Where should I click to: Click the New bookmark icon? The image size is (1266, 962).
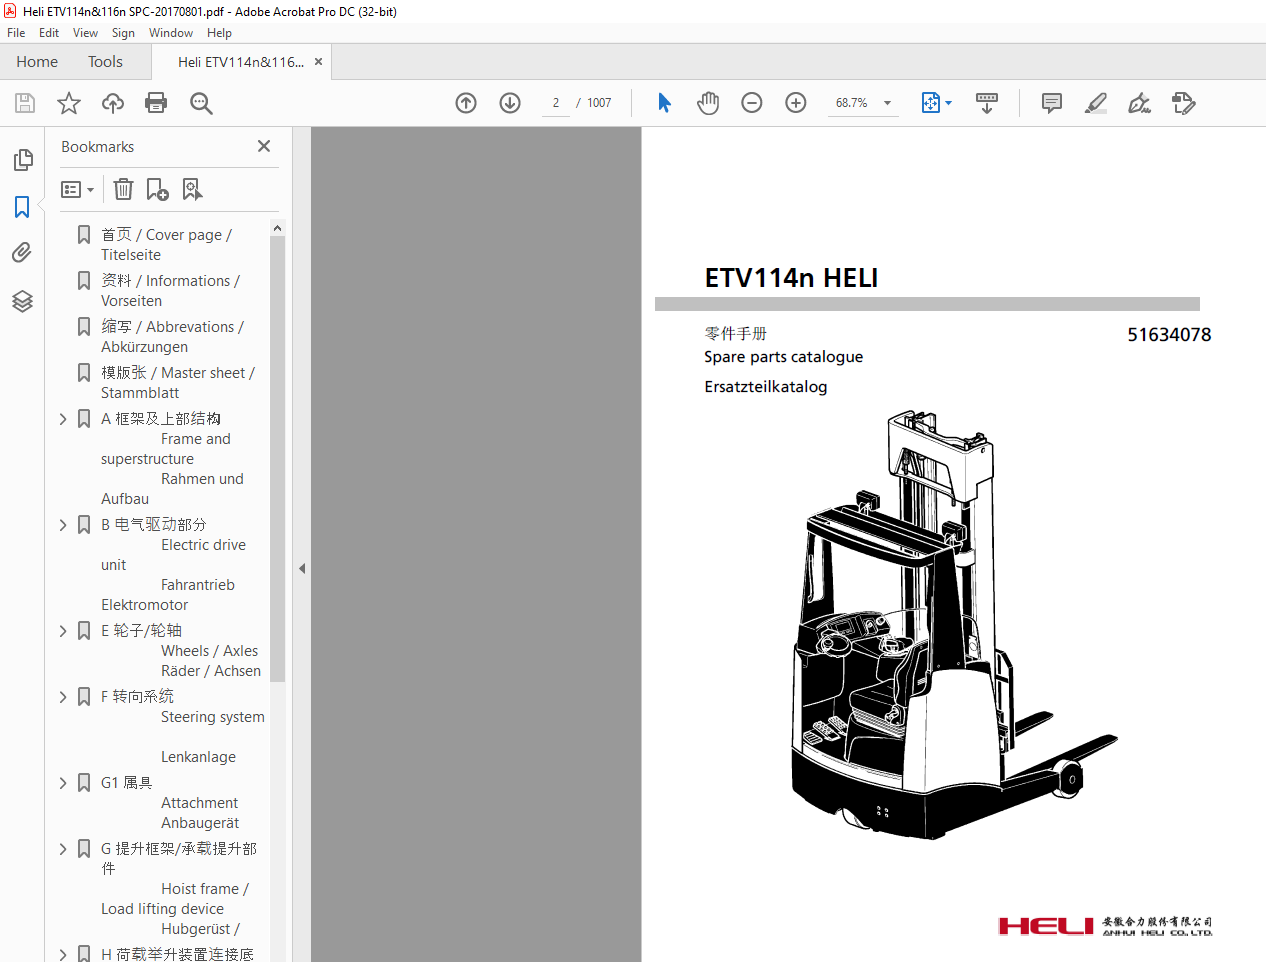(158, 189)
